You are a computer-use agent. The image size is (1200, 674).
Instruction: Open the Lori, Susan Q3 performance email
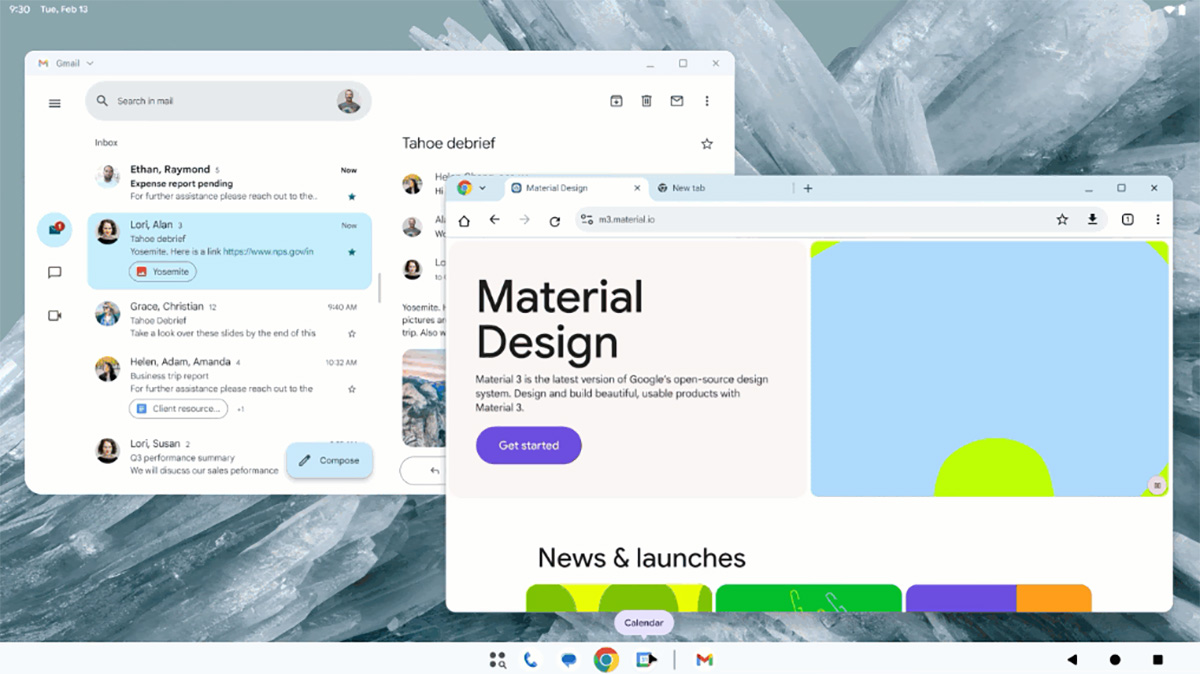click(x=190, y=457)
